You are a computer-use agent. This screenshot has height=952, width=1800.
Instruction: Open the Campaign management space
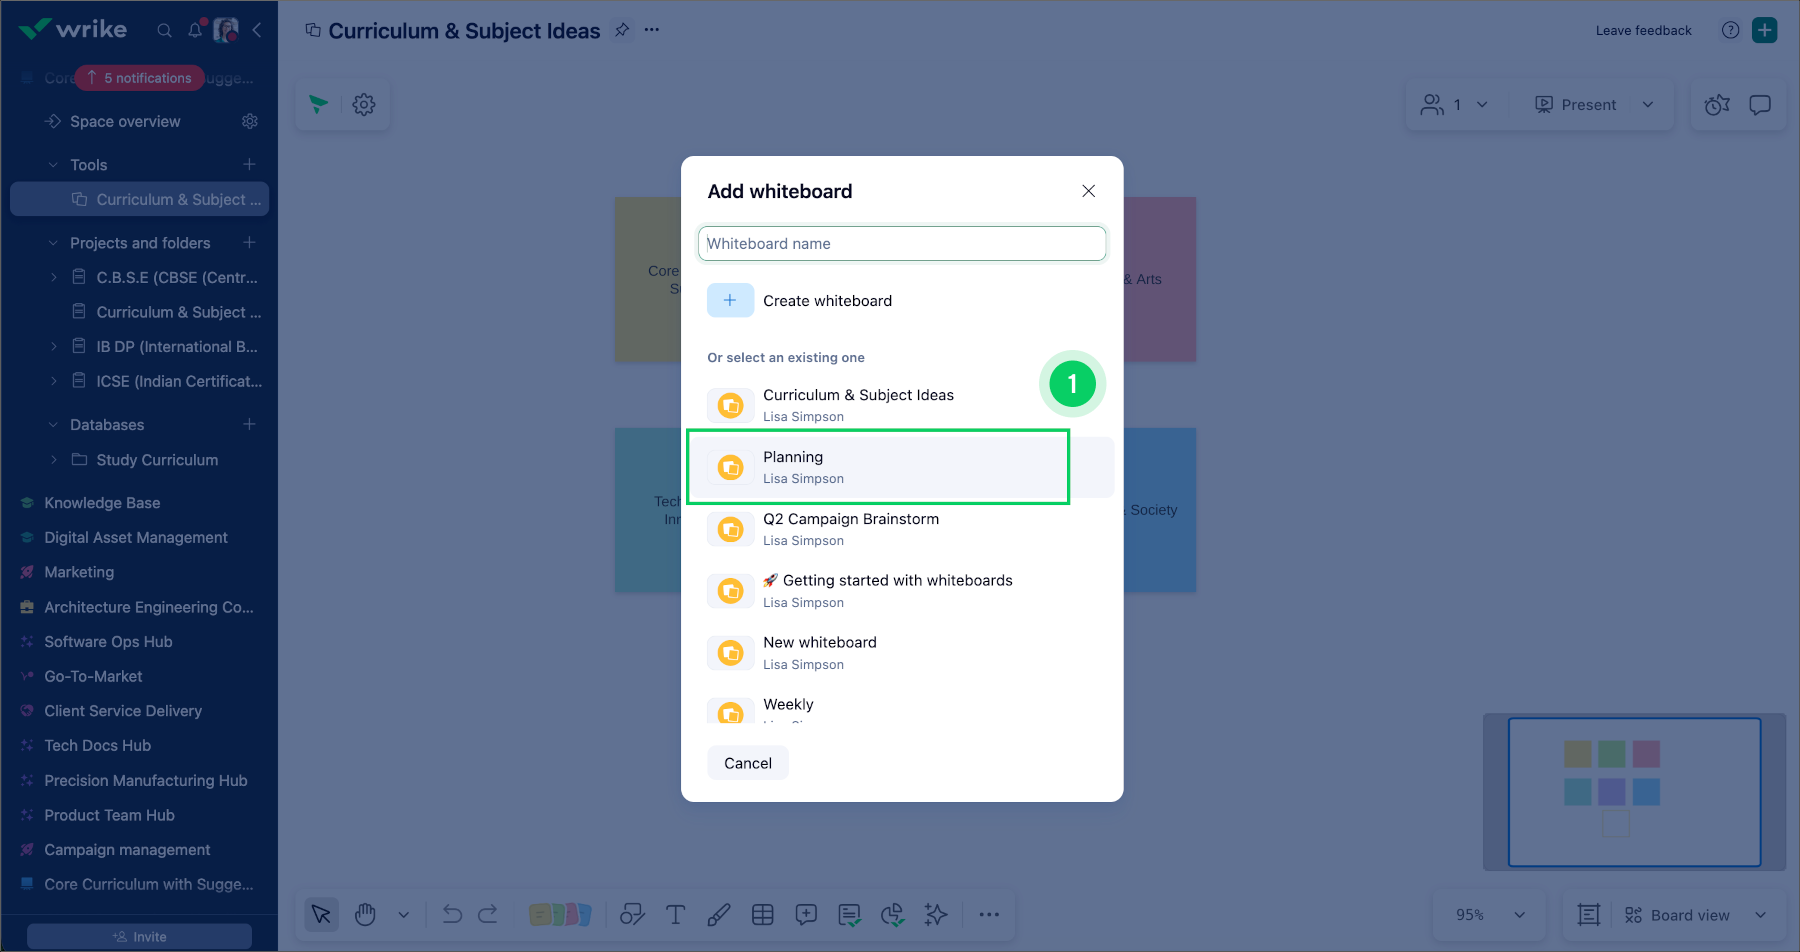click(127, 849)
